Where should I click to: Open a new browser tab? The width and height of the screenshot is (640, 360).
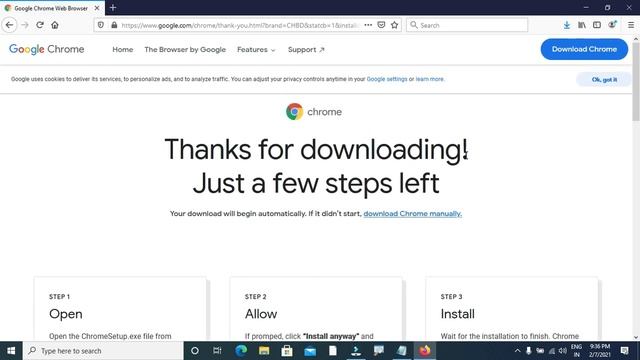click(x=113, y=8)
